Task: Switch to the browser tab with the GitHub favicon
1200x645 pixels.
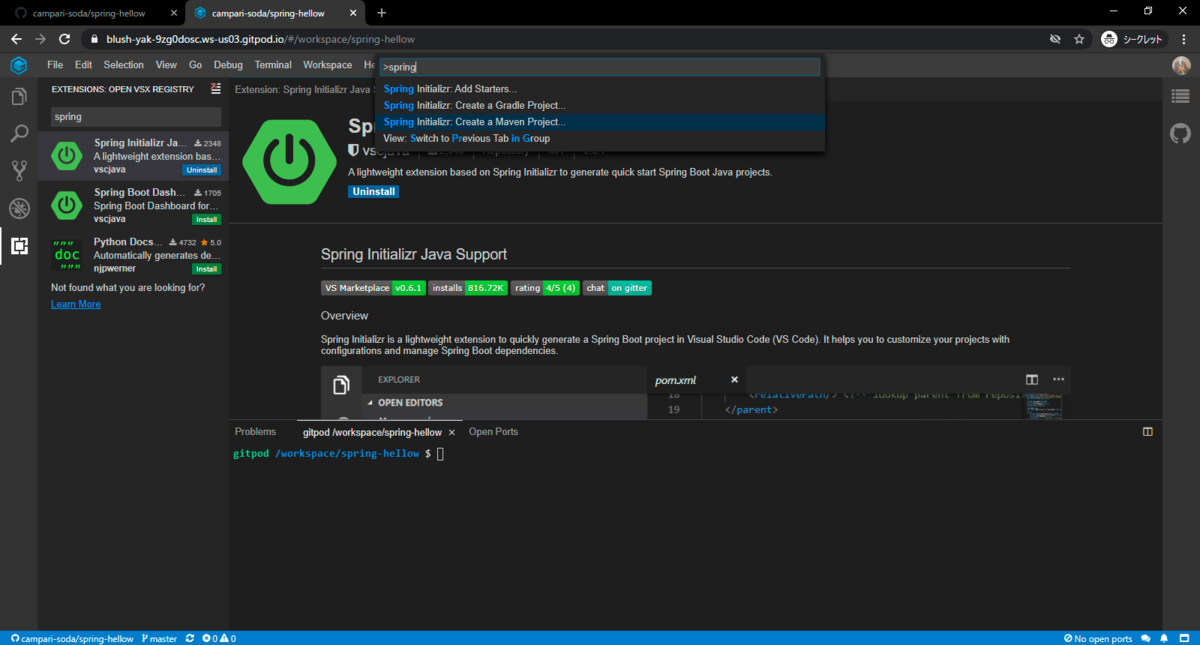Action: [94, 13]
